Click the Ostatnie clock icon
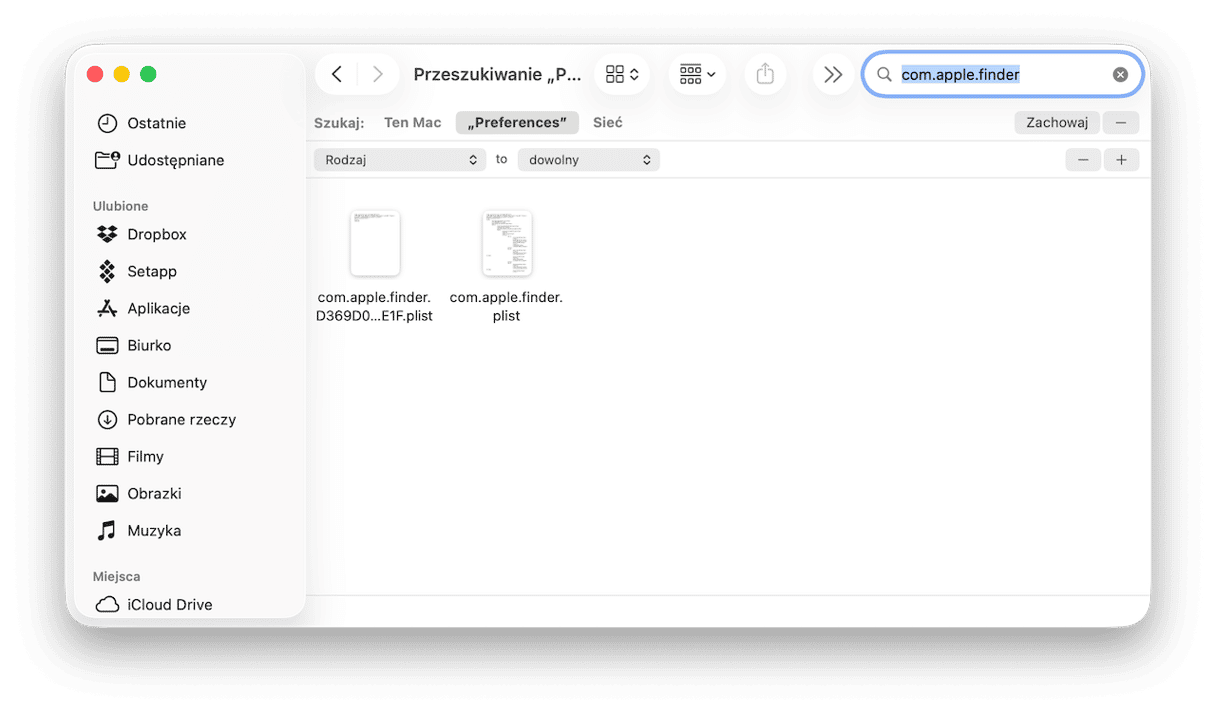 tap(107, 123)
